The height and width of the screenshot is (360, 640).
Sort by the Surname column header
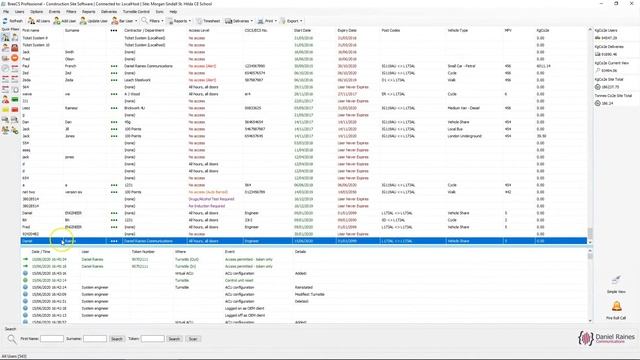tap(72, 31)
